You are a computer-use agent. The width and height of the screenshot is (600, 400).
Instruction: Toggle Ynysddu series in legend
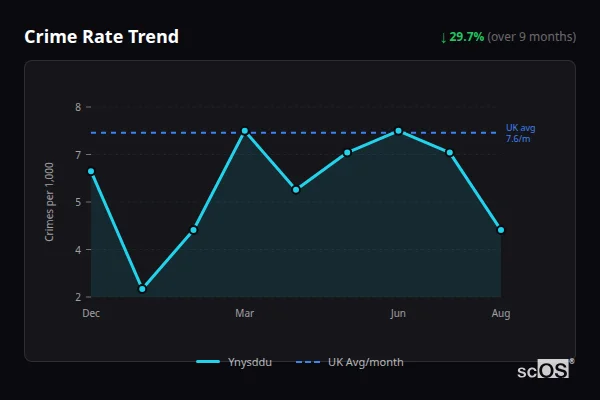[x=234, y=362]
